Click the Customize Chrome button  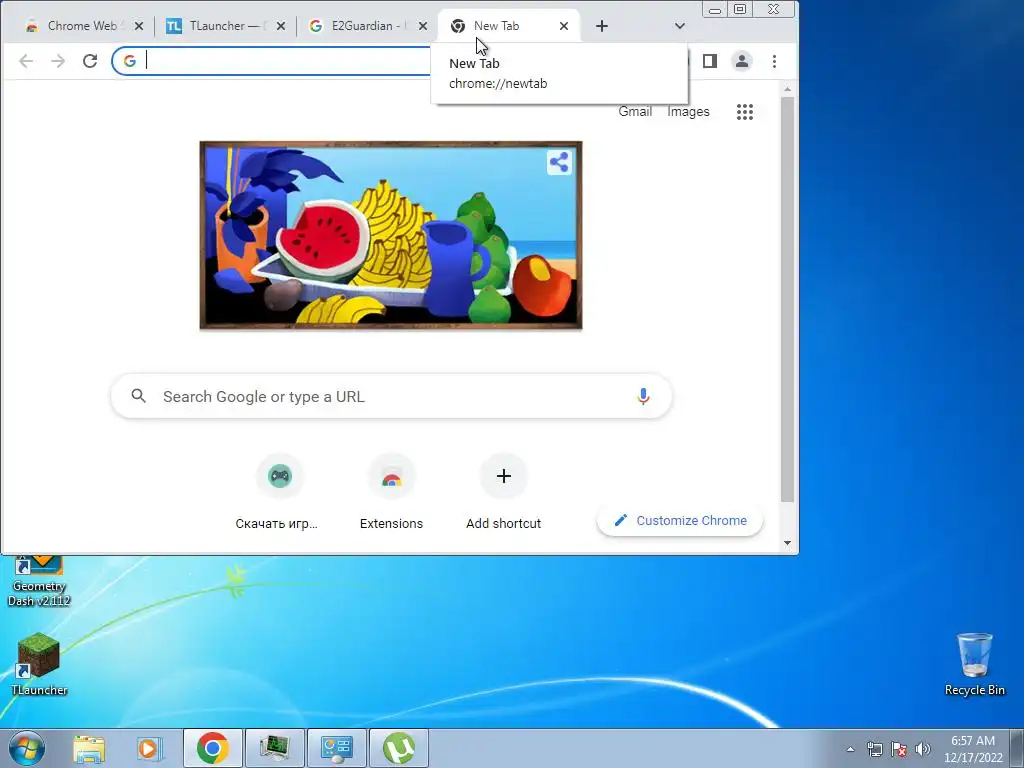click(x=680, y=520)
